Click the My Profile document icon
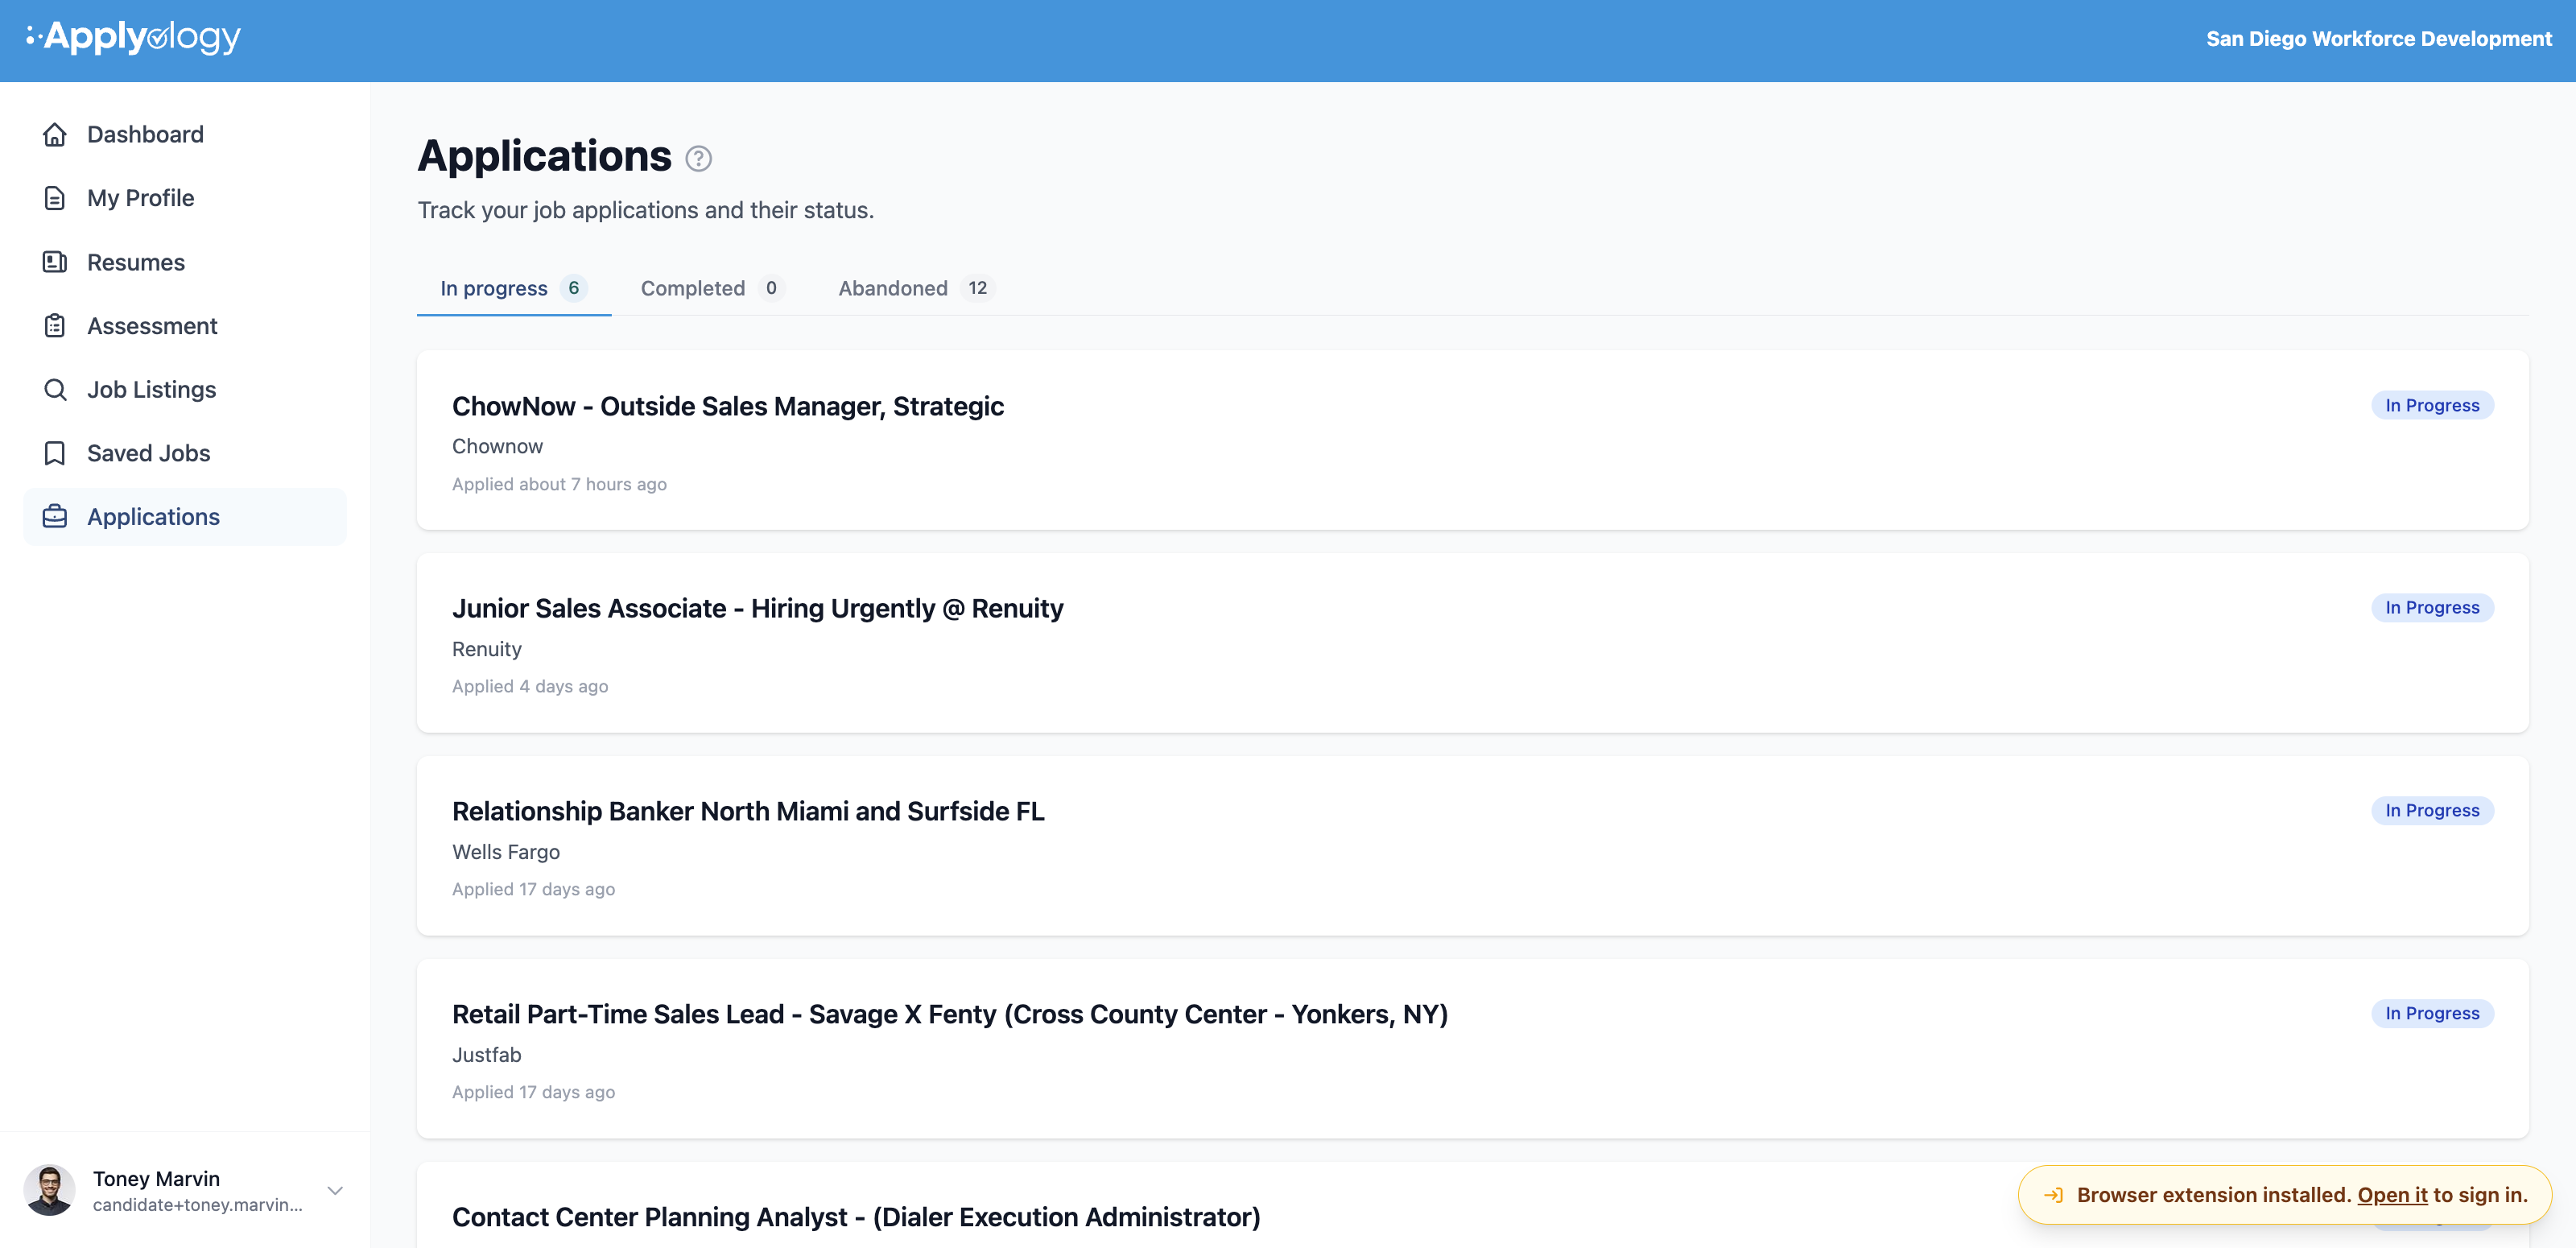2576x1248 pixels. (x=55, y=198)
